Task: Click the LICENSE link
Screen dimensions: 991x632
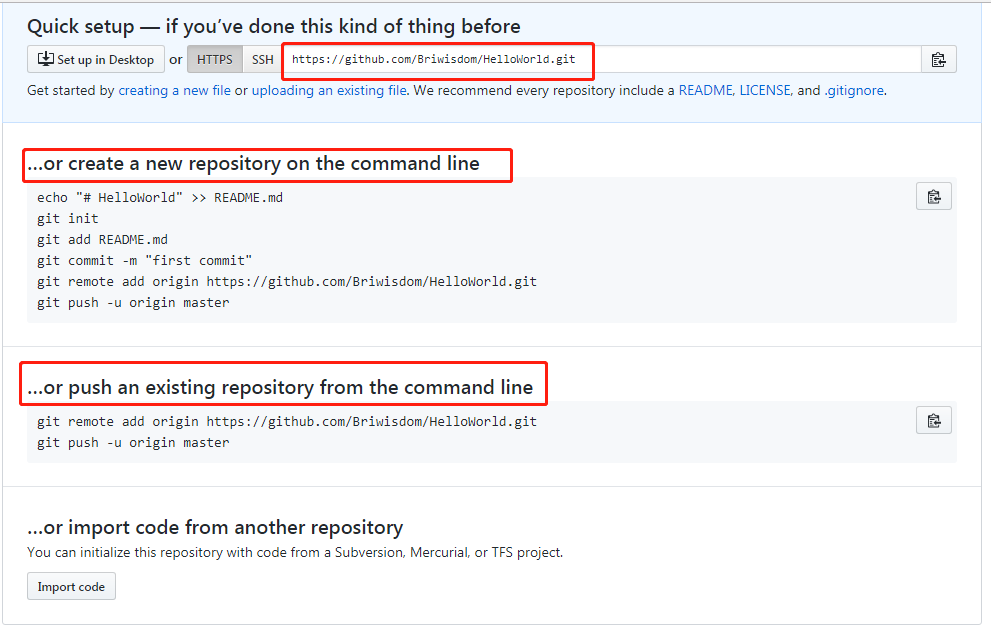Action: click(765, 90)
